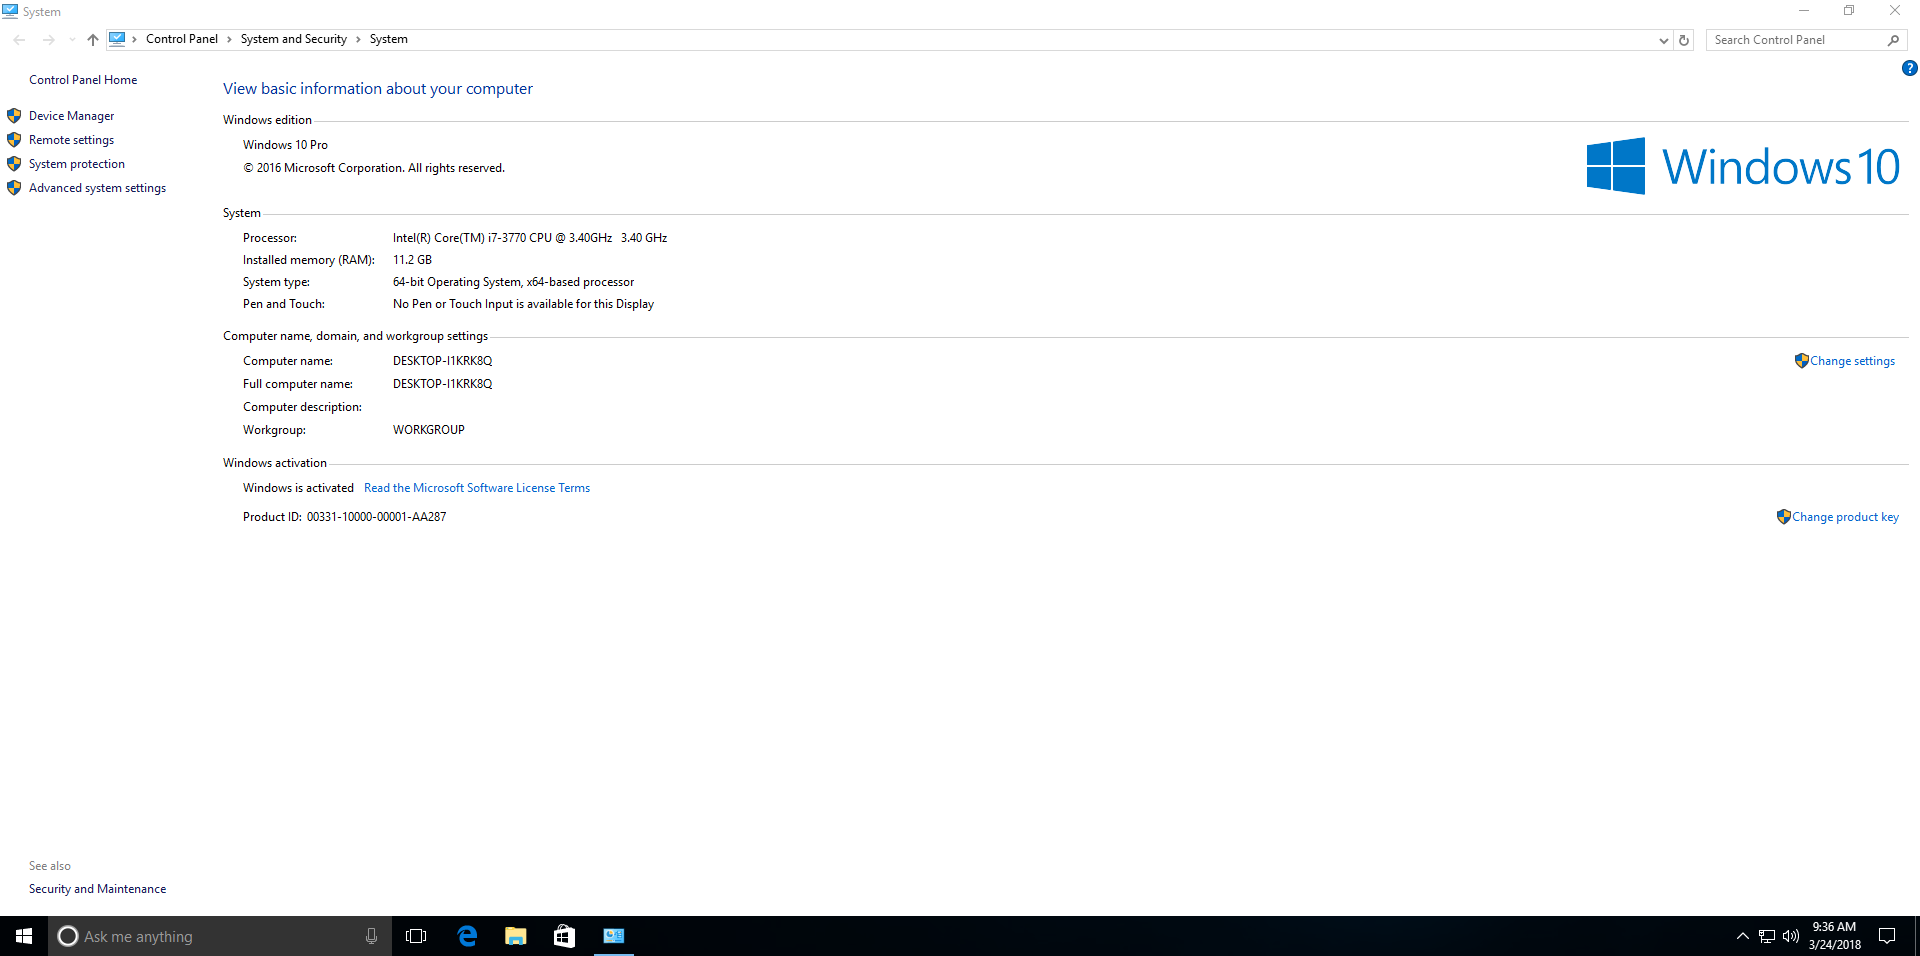
Task: Expand chevron after System and Security breadcrumb
Action: tap(358, 40)
